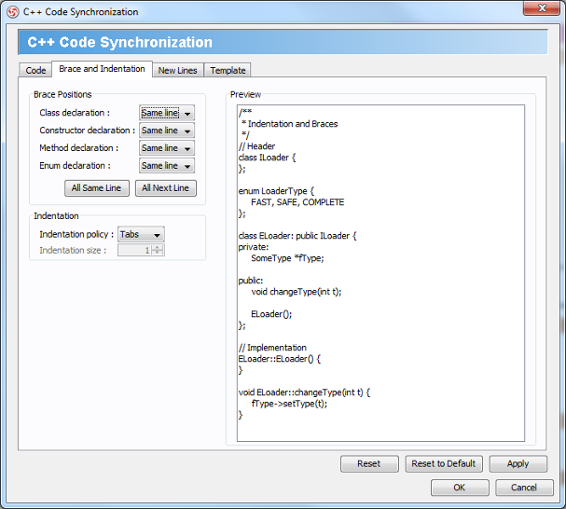The image size is (566, 509).
Task: Click Reset to Default
Action: pos(444,464)
